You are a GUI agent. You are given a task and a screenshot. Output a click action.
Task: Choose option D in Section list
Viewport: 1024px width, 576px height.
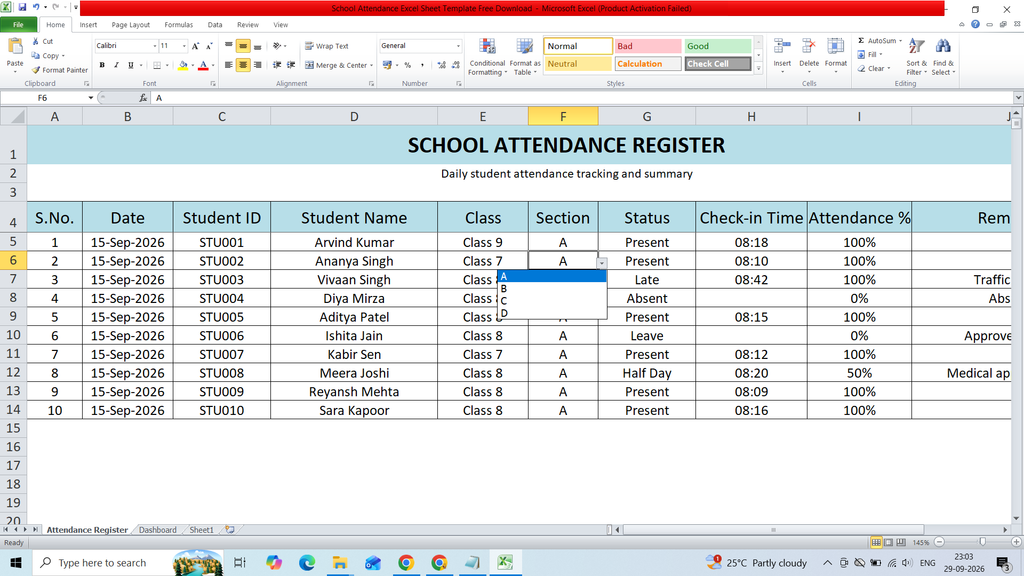tap(552, 313)
